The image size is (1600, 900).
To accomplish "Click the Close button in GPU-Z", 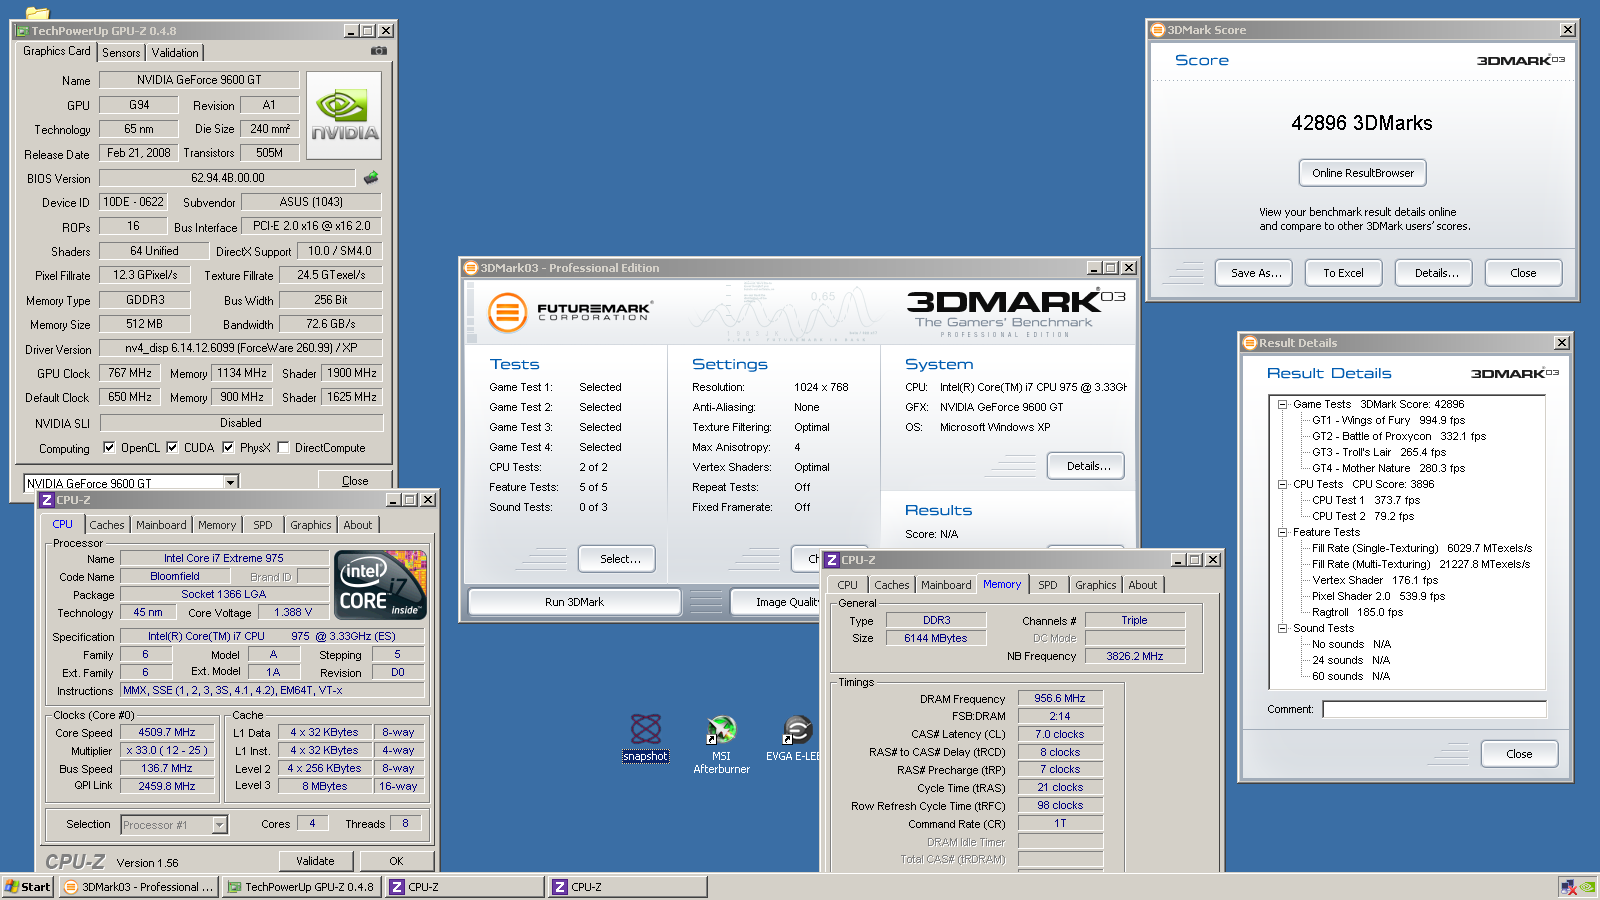I will [355, 481].
